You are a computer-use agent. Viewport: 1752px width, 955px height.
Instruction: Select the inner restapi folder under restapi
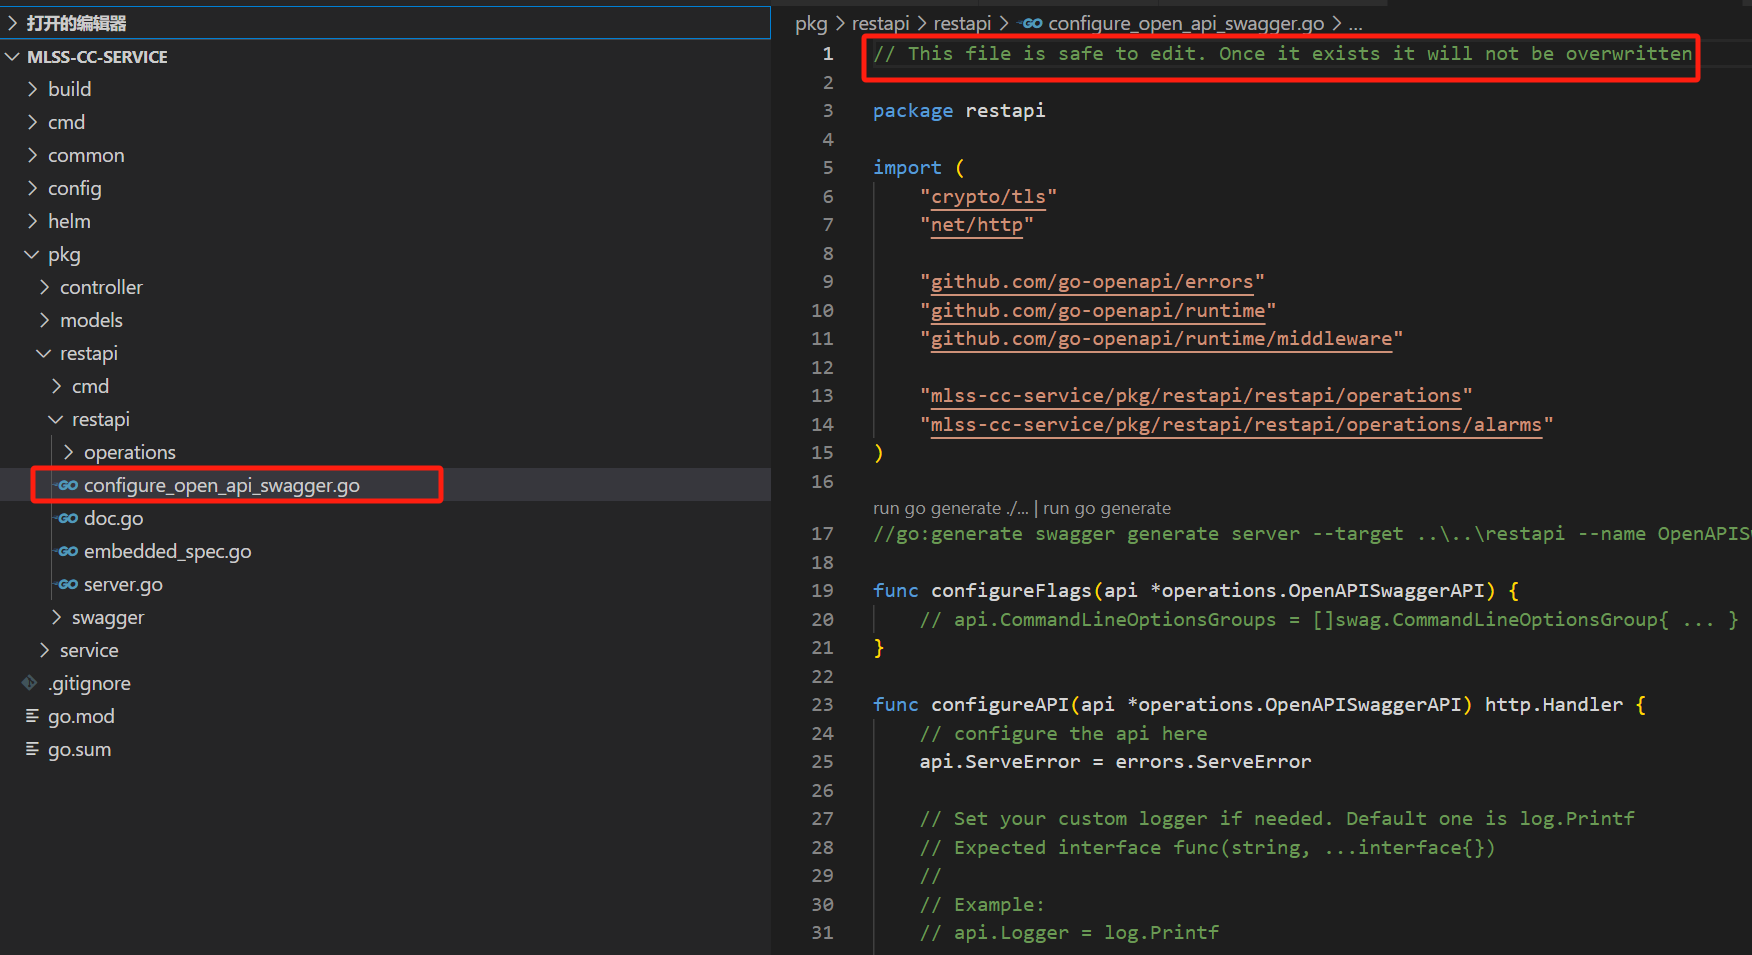pyautogui.click(x=385, y=419)
